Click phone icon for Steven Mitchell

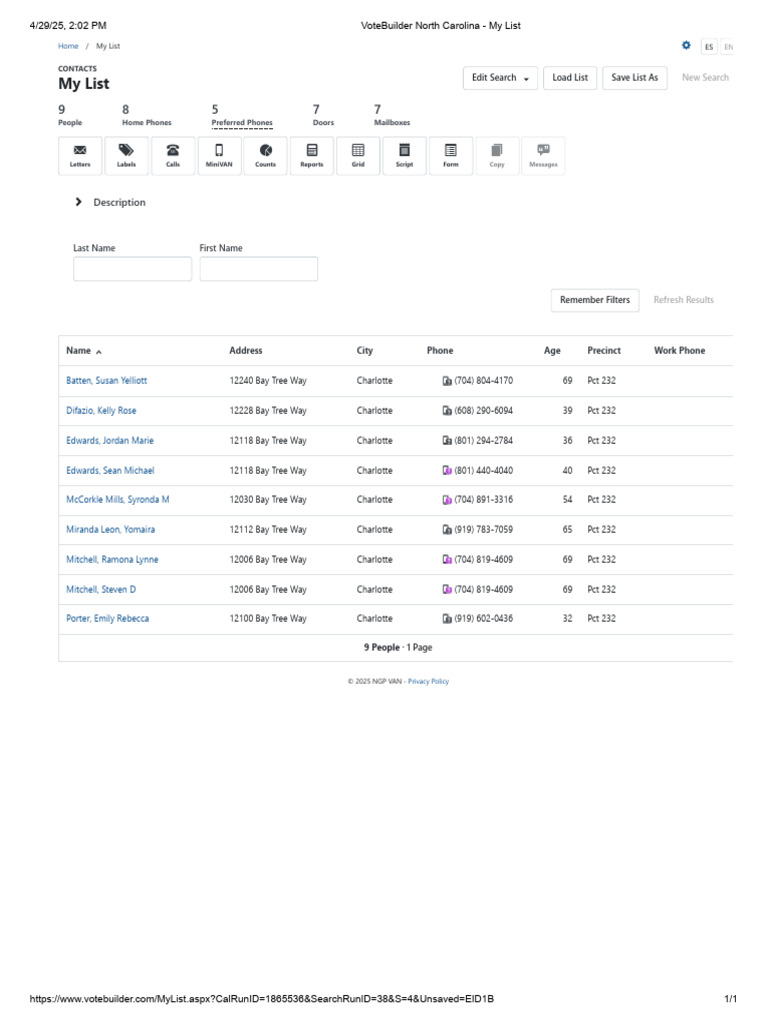pyautogui.click(x=447, y=589)
